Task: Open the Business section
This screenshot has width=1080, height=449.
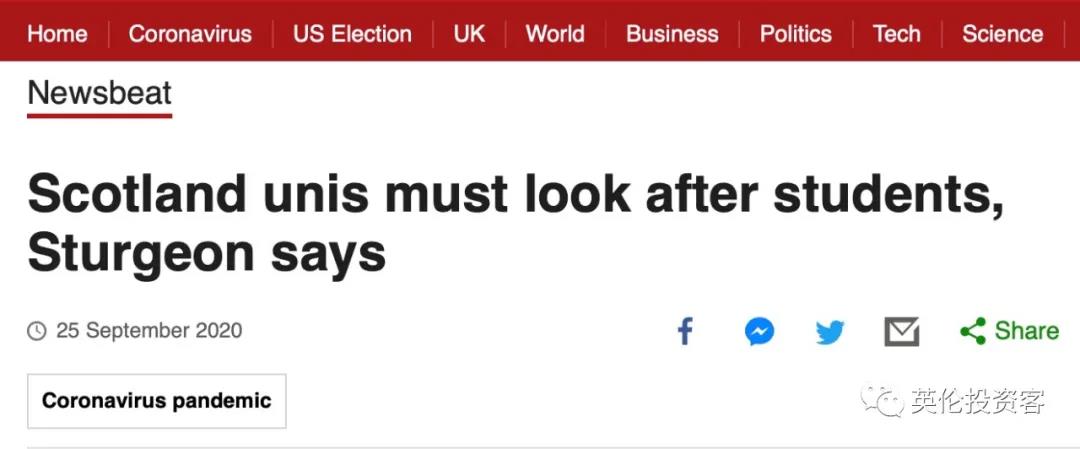Action: [672, 34]
